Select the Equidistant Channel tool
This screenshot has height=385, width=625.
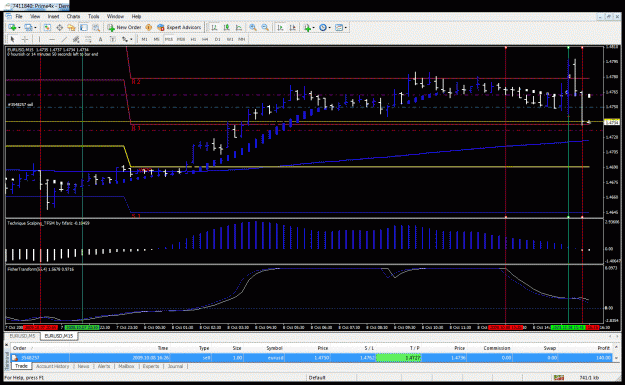76,39
